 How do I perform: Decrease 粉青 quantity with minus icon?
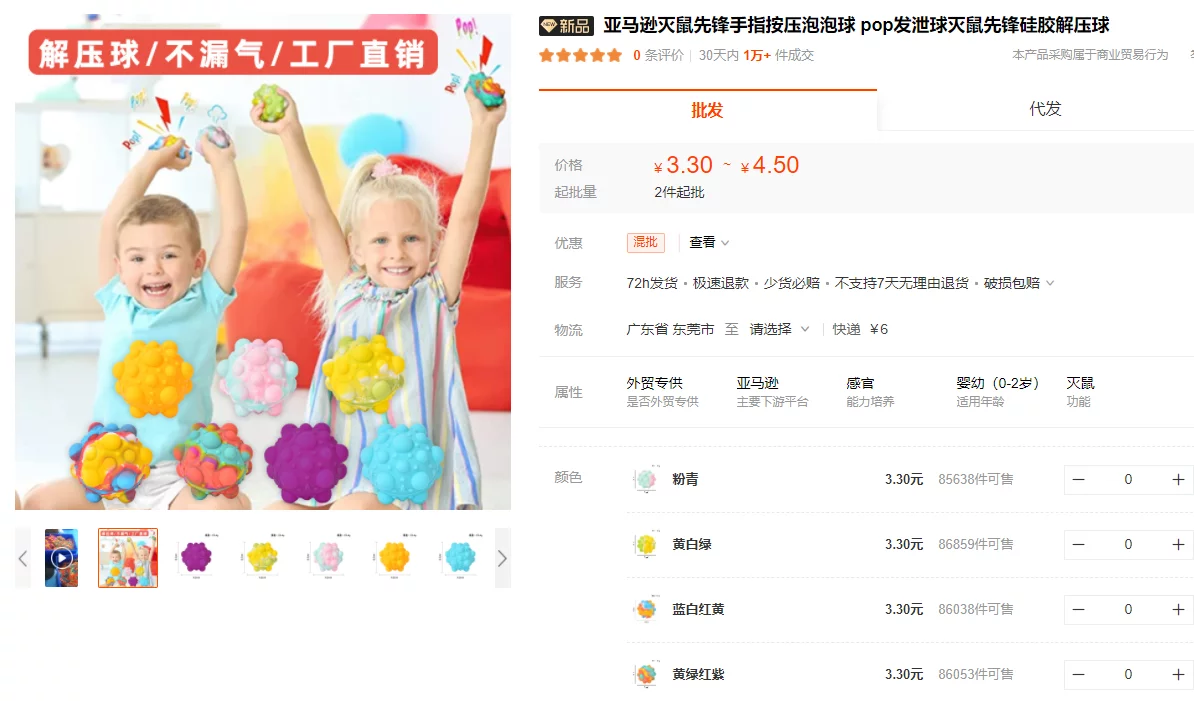[1078, 480]
